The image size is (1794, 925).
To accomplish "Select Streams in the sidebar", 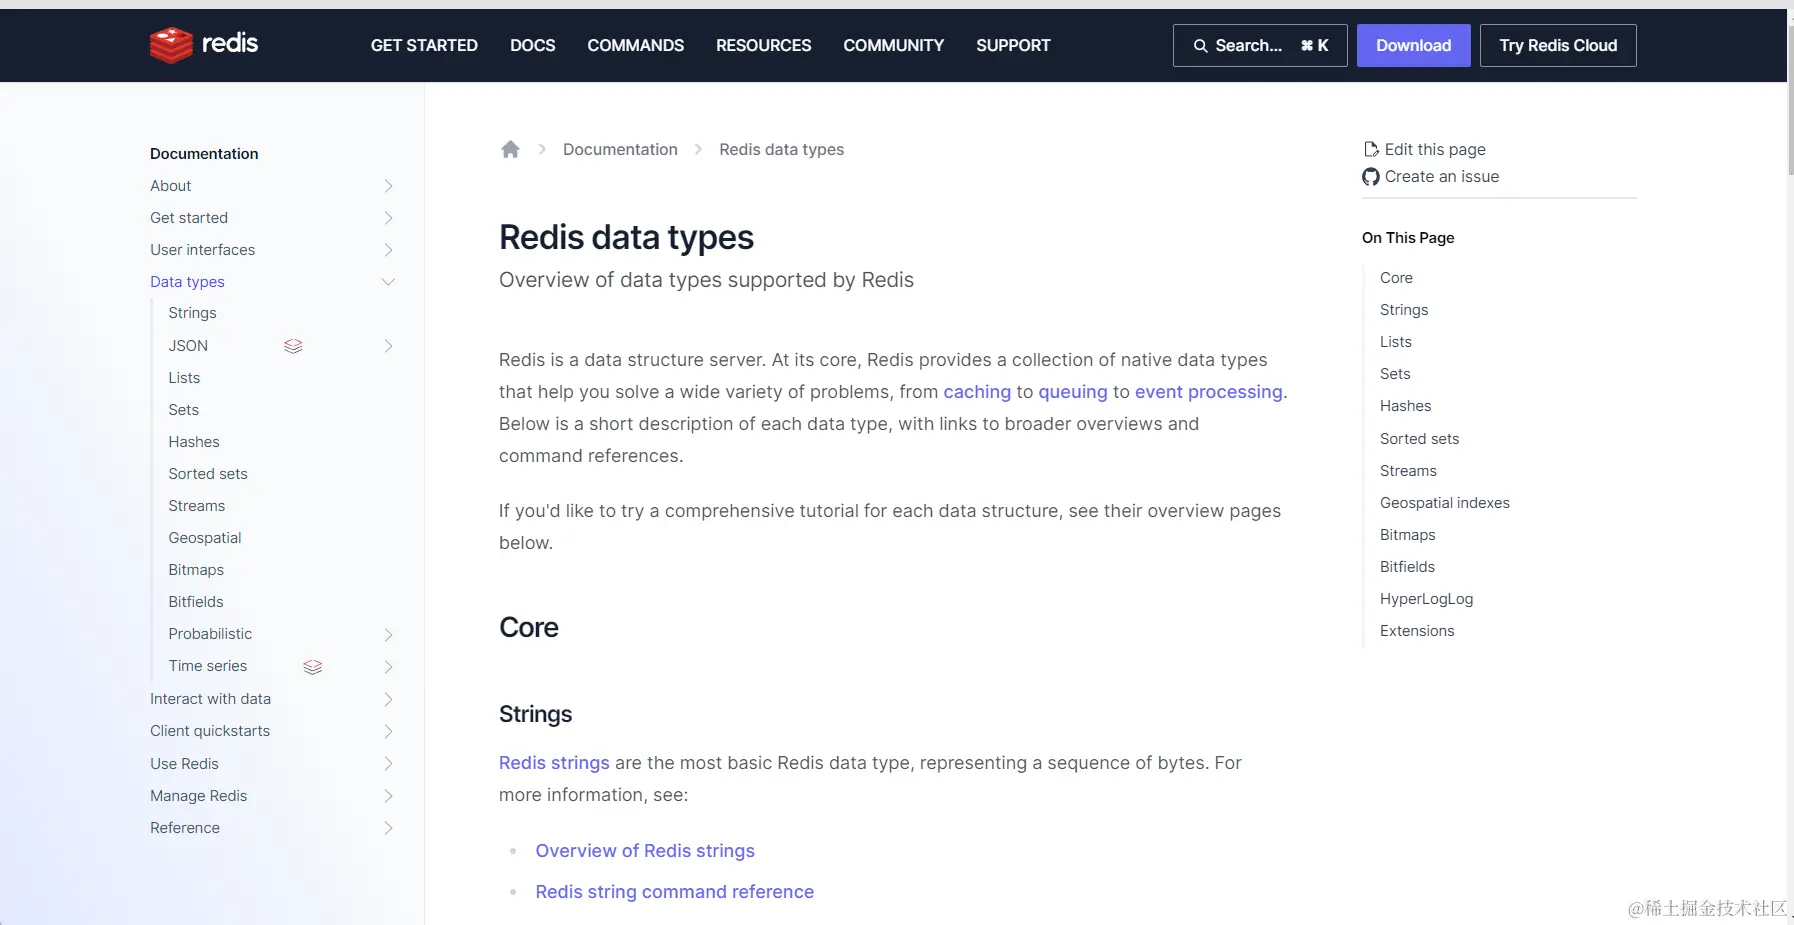I will (197, 506).
